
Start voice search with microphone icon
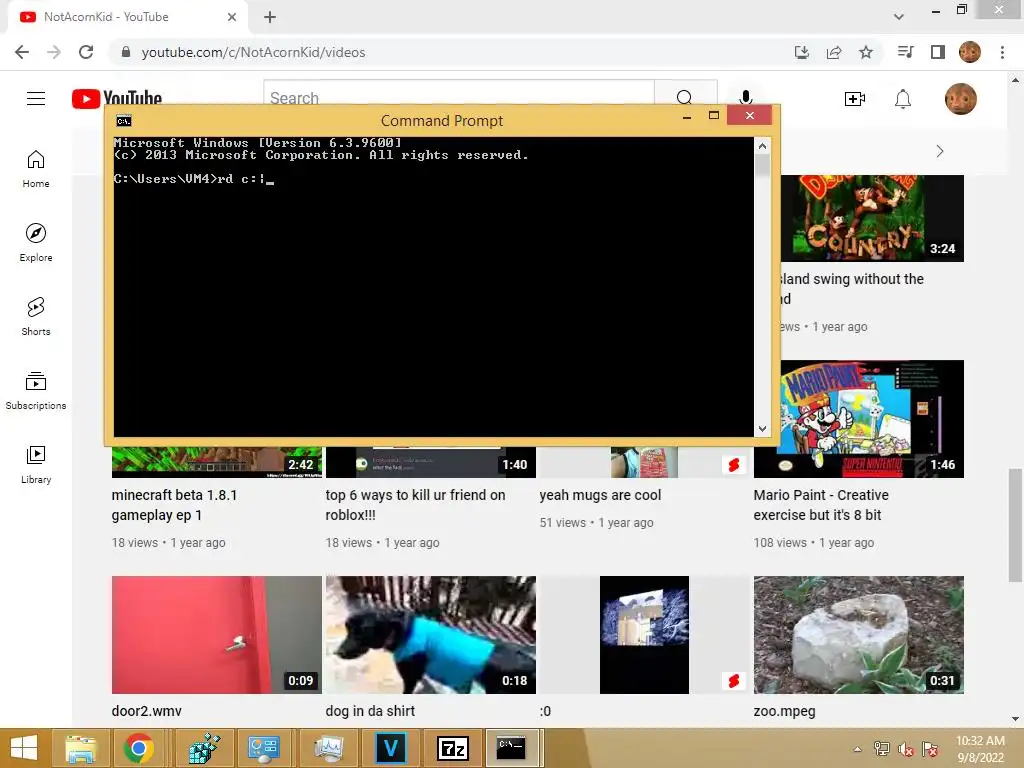pos(745,98)
